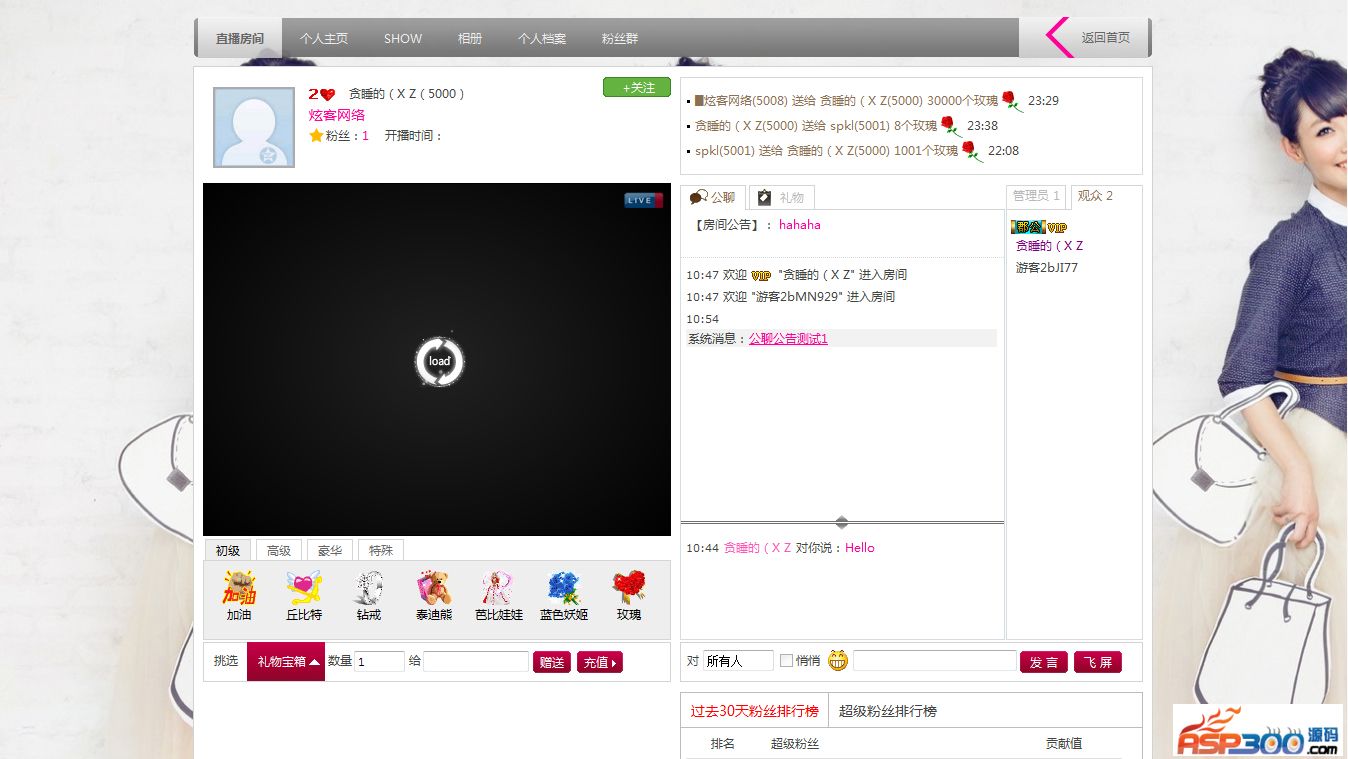Screen dimensions: 1348x759
Task: Select the 泰迪熊 teddy bear gift
Action: pyautogui.click(x=434, y=589)
